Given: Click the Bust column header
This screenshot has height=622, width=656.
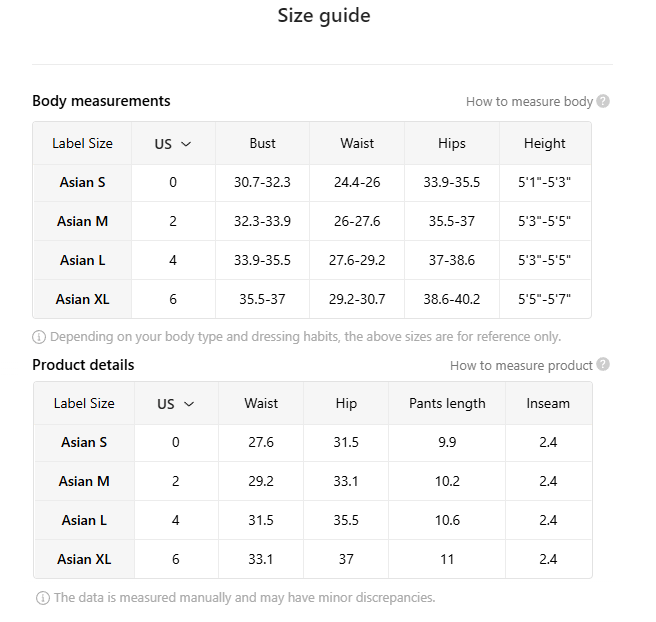Looking at the screenshot, I should click(x=262, y=143).
